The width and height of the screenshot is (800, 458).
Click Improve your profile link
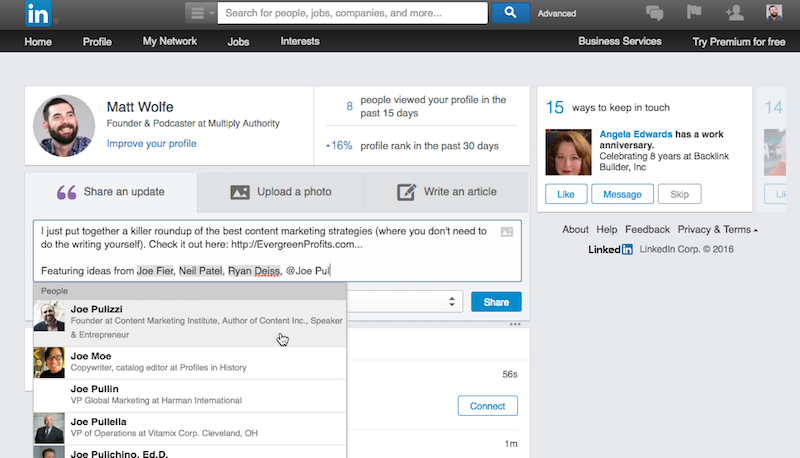[x=152, y=143]
